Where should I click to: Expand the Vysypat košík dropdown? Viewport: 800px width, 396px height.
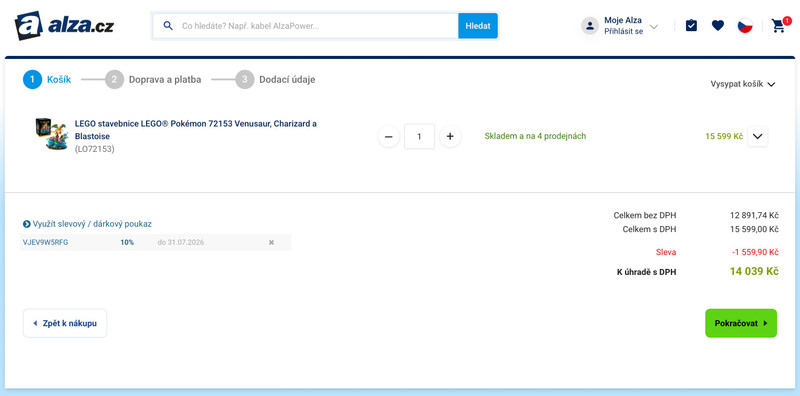click(x=743, y=84)
